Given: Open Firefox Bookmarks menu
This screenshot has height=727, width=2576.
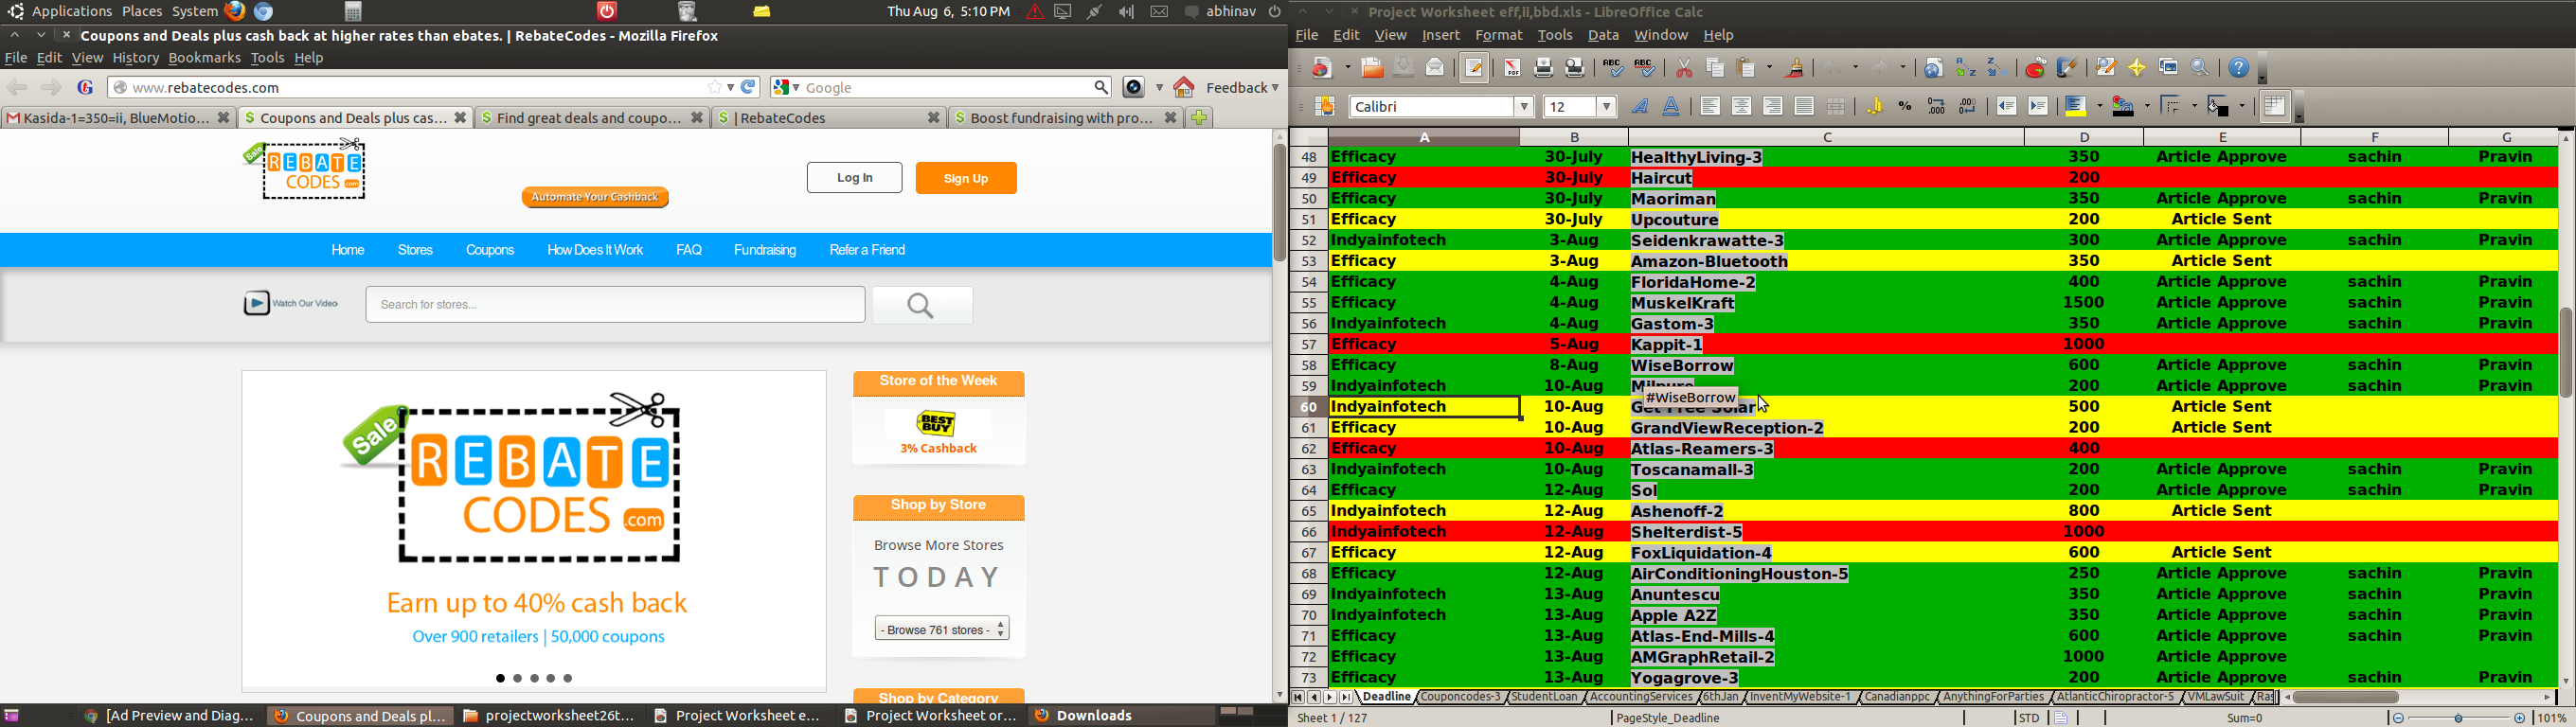Looking at the screenshot, I should point(204,59).
